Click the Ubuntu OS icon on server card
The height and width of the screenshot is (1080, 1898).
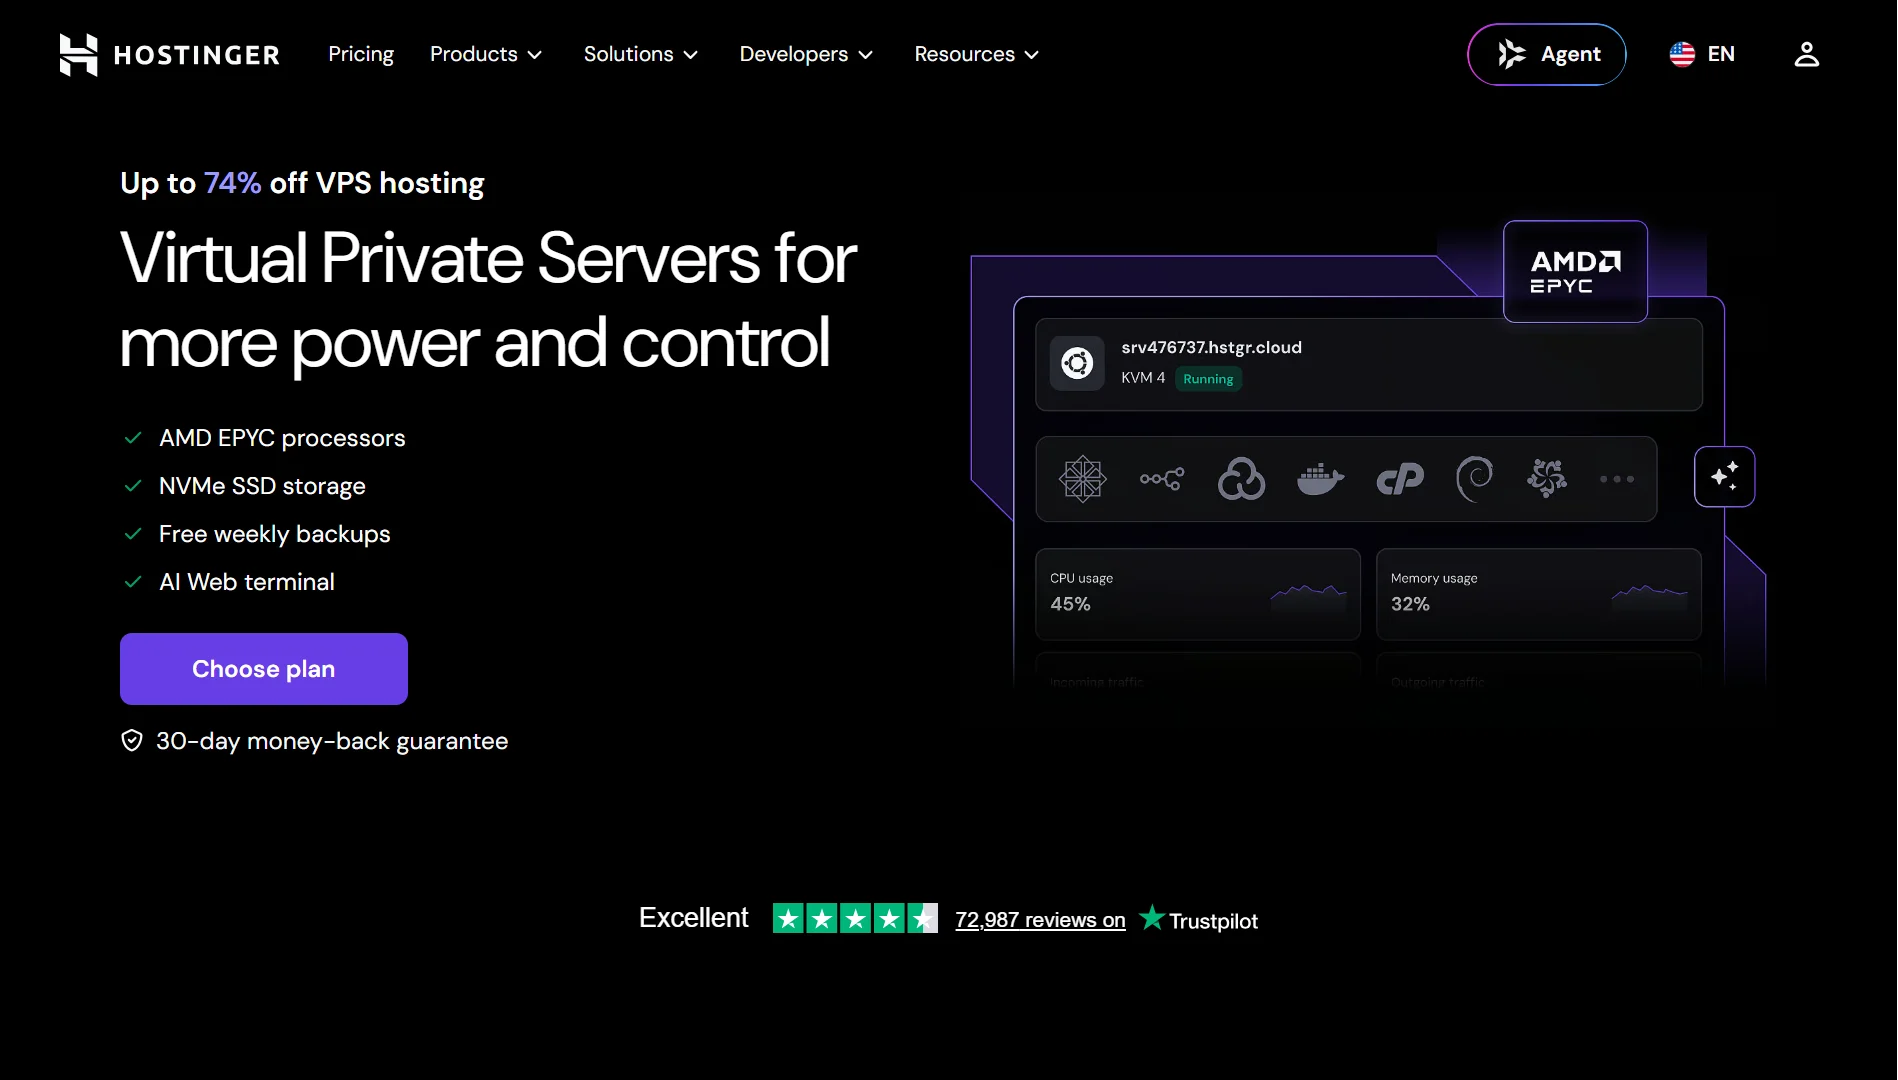(1077, 363)
